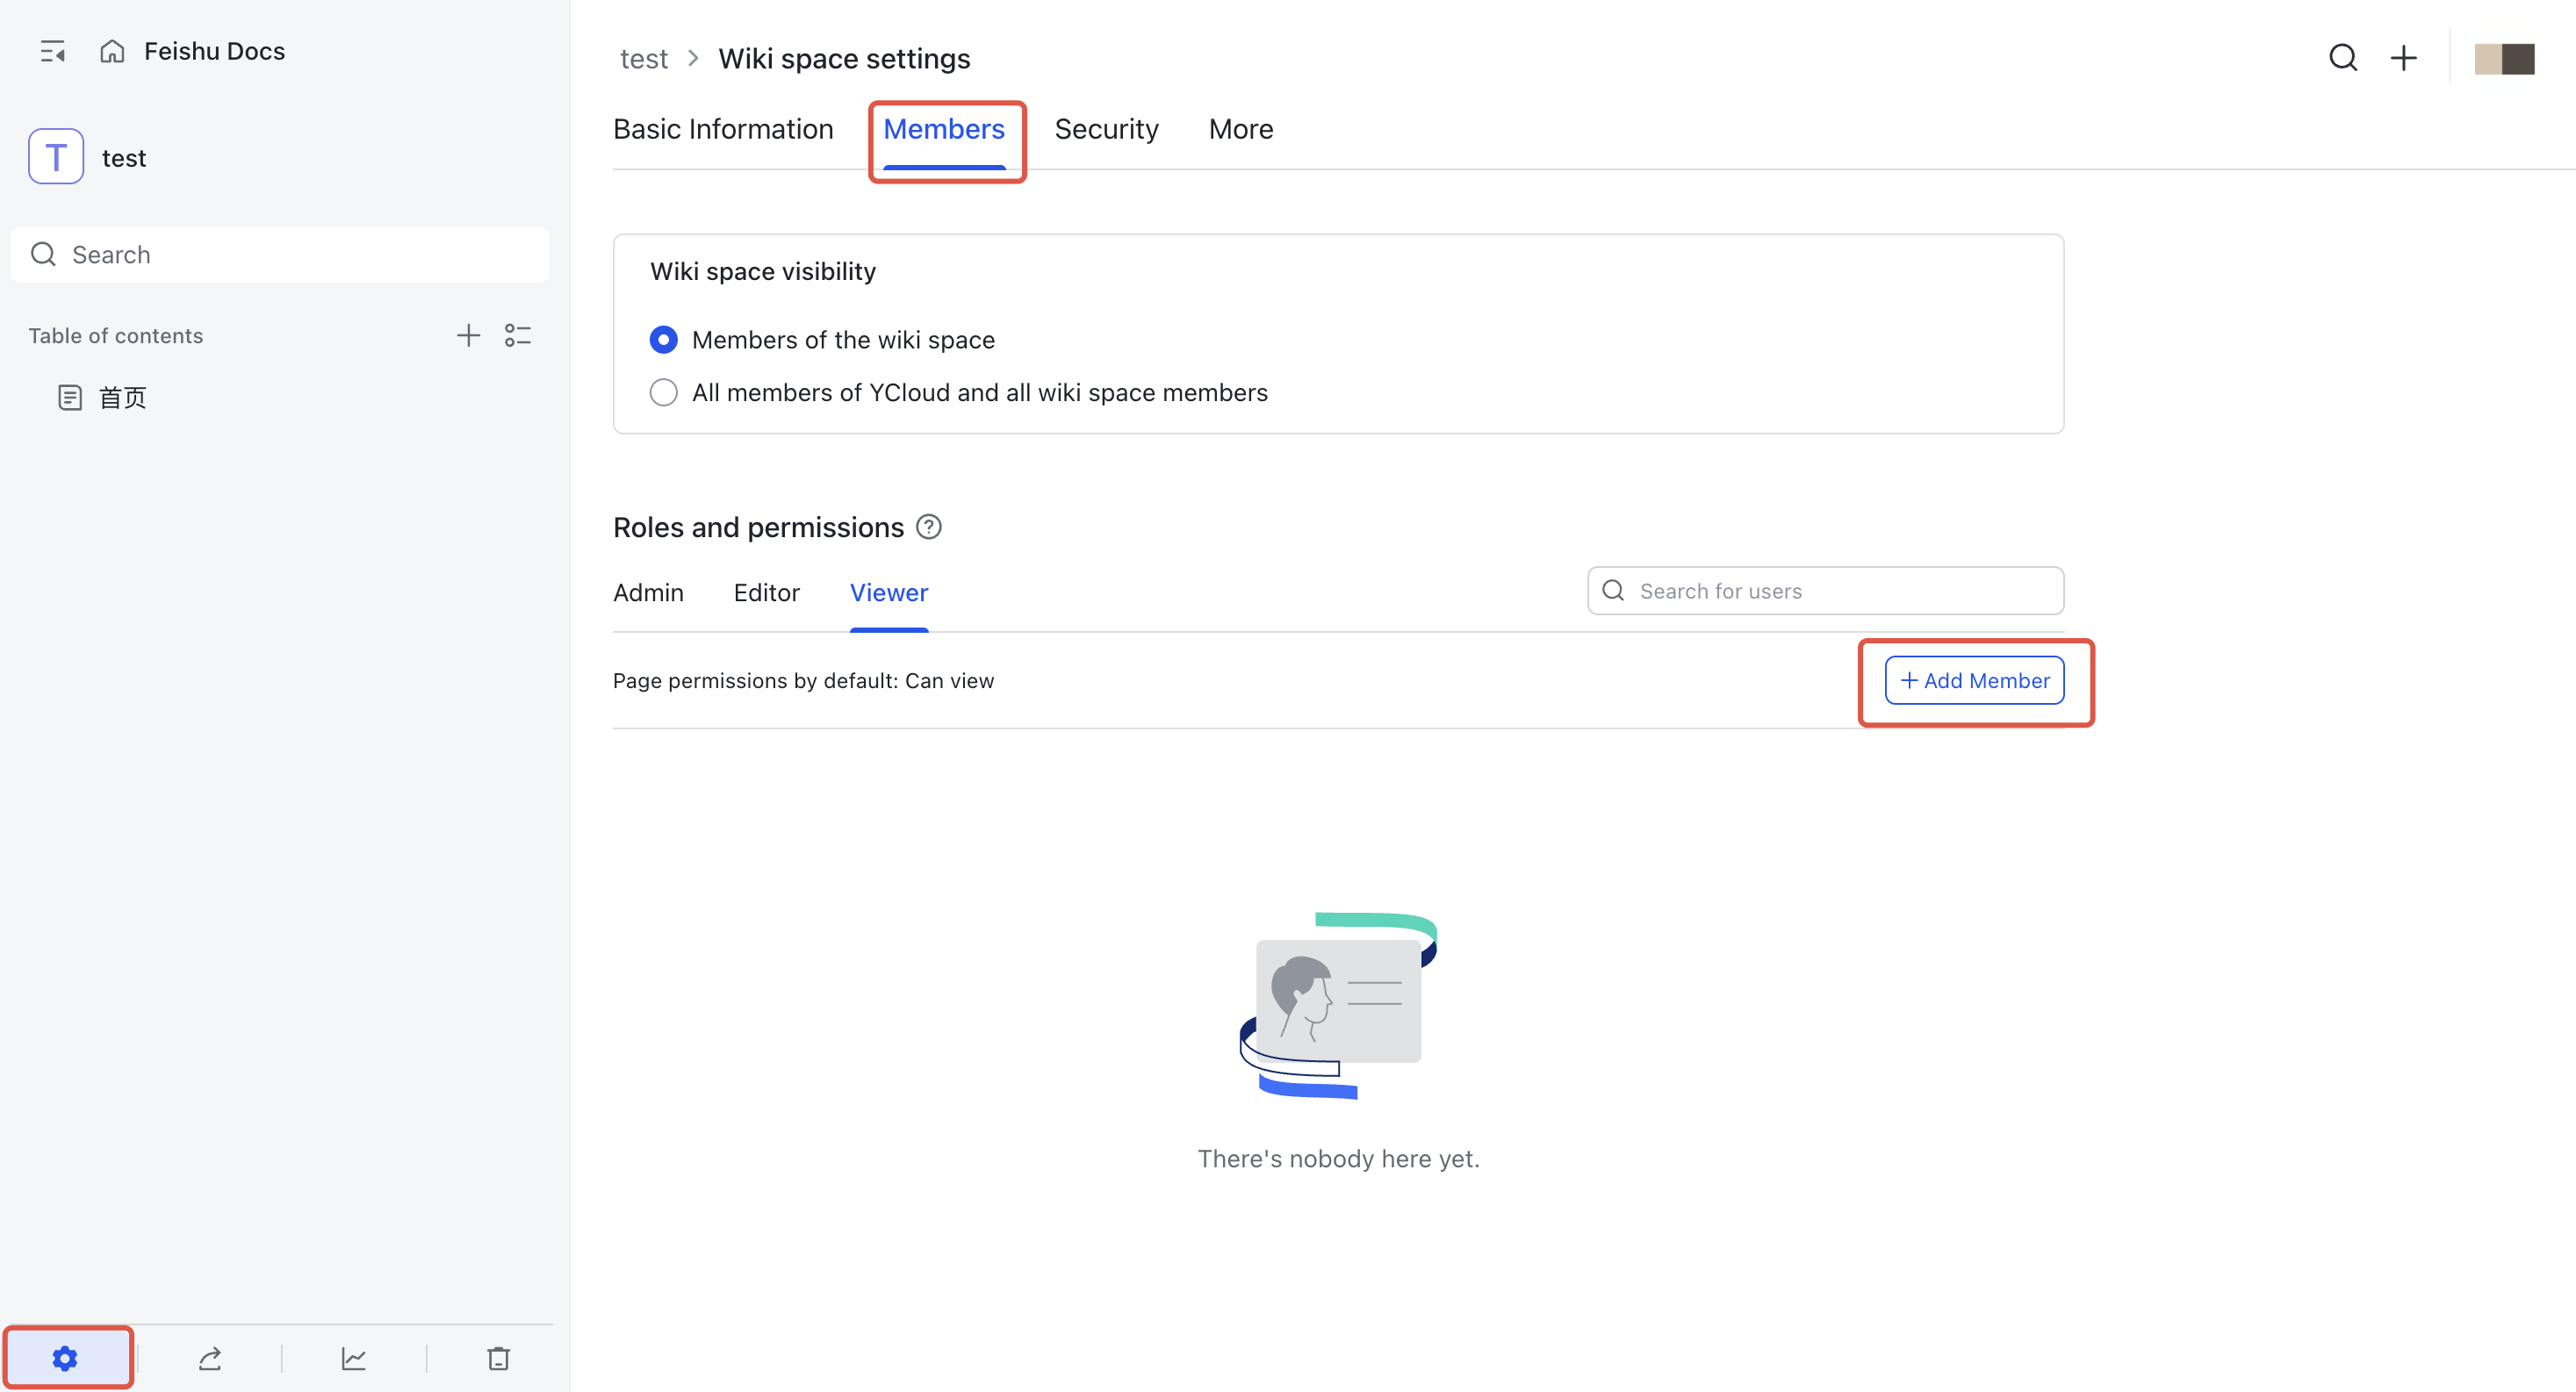Screen dimensions: 2576x1392
Task: Click the test wiki space T avatar
Action: (56, 157)
